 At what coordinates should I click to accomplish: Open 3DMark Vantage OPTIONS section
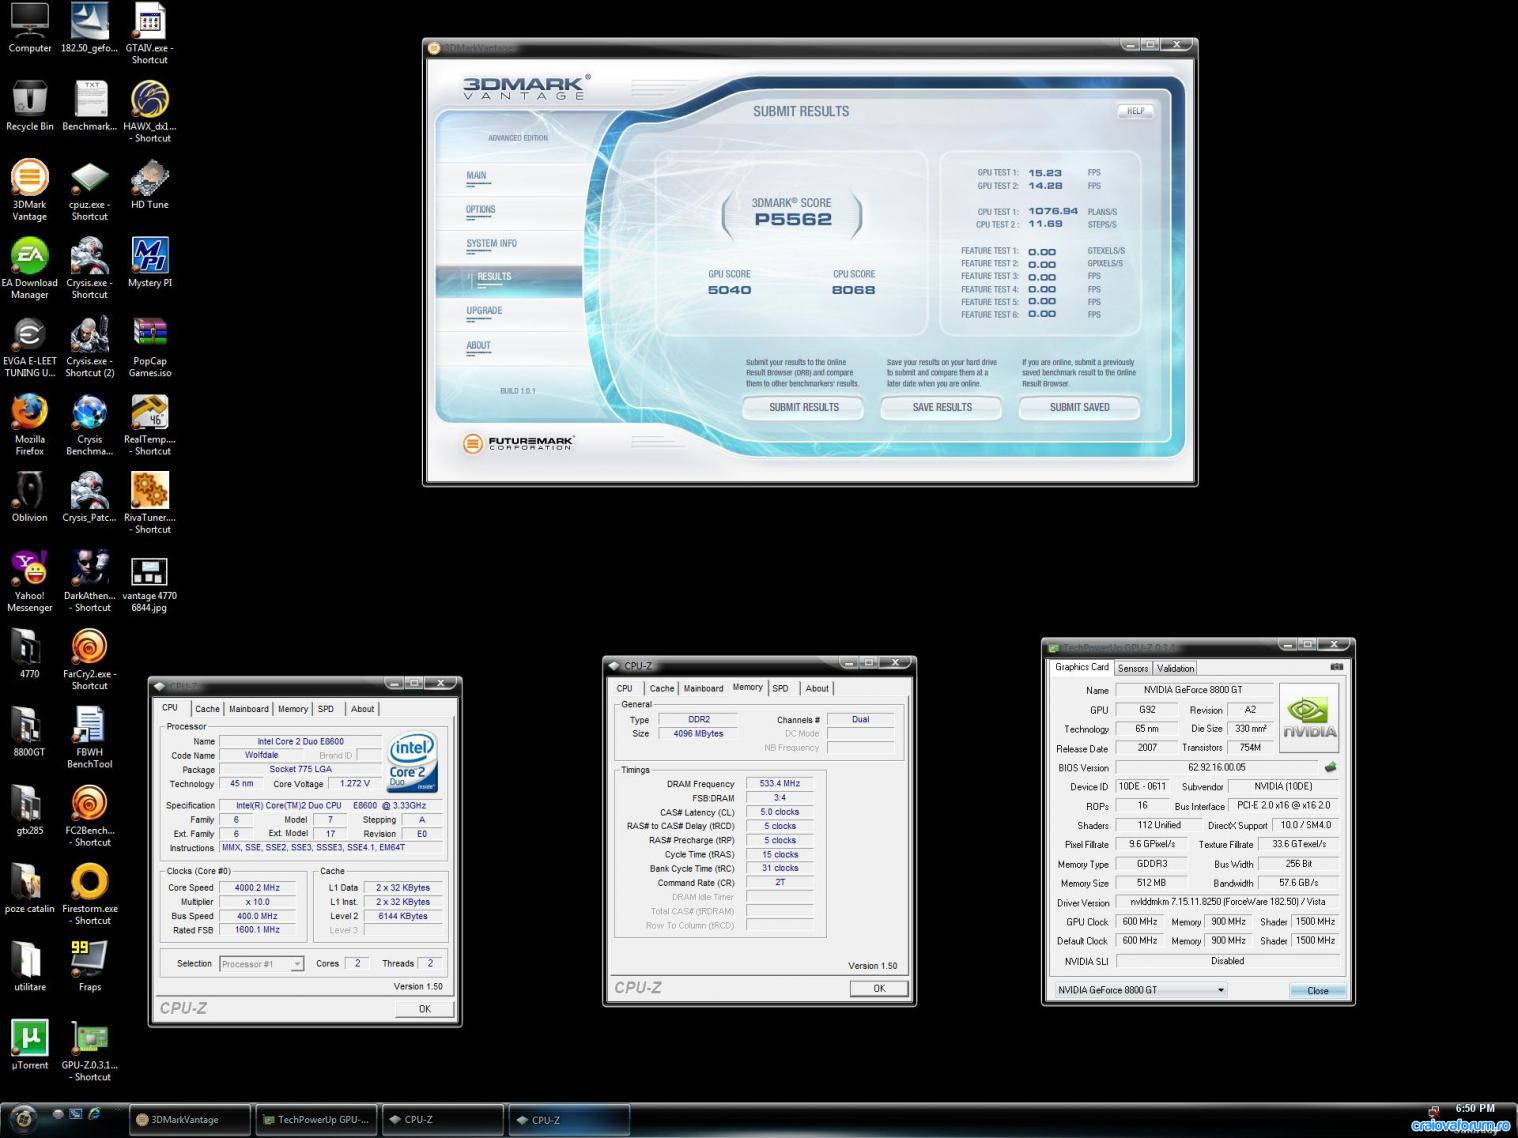coord(480,210)
